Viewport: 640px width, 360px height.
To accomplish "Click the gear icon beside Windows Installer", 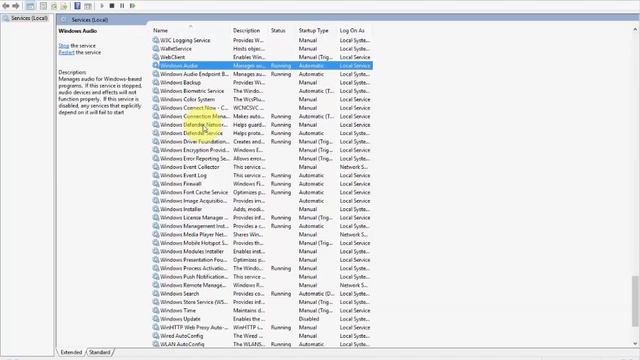I will [156, 209].
